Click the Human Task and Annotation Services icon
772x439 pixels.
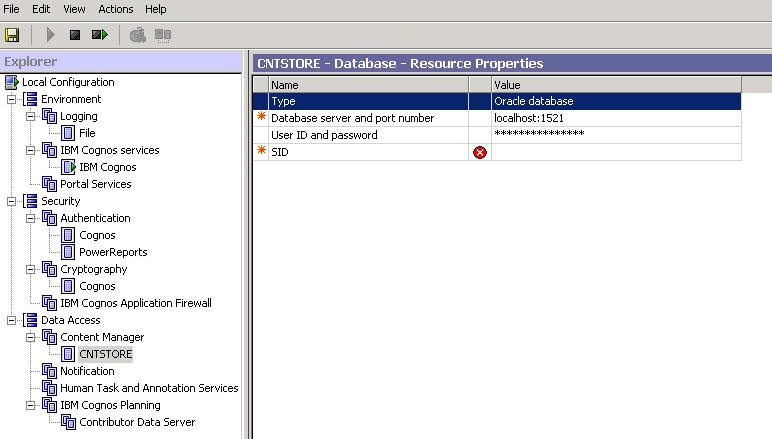click(49, 388)
